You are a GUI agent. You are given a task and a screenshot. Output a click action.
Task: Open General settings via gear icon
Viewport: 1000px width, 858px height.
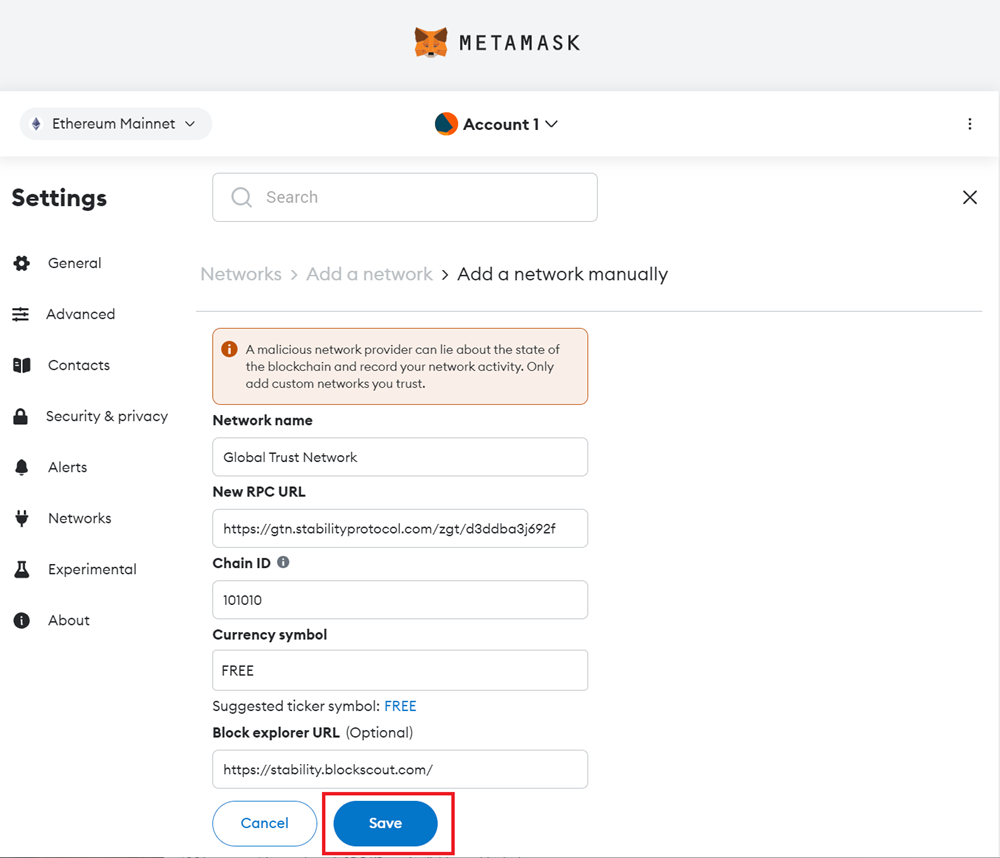22,263
